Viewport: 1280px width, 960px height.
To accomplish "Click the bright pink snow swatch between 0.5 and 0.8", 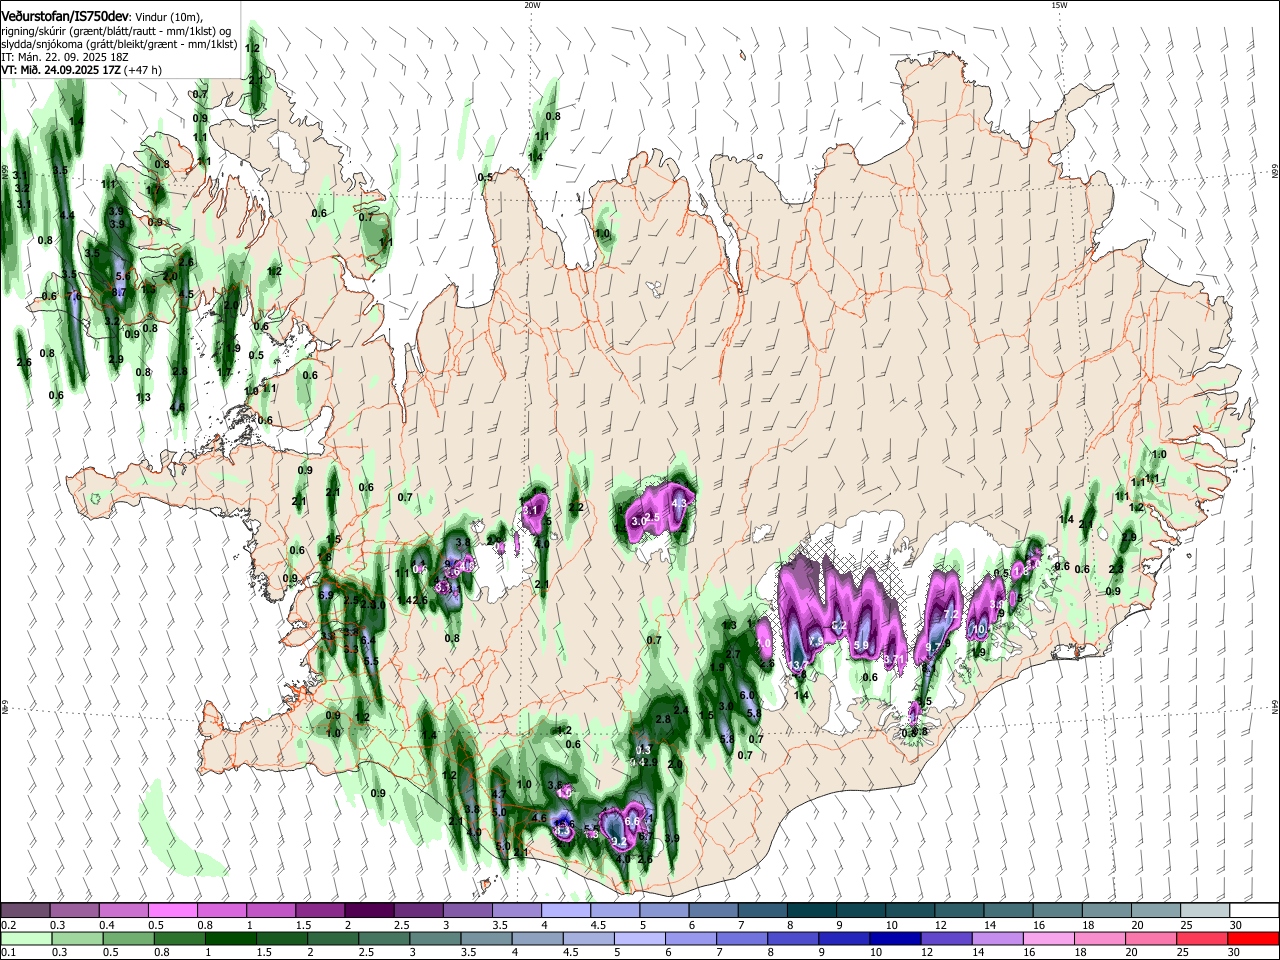I will pyautogui.click(x=173, y=911).
